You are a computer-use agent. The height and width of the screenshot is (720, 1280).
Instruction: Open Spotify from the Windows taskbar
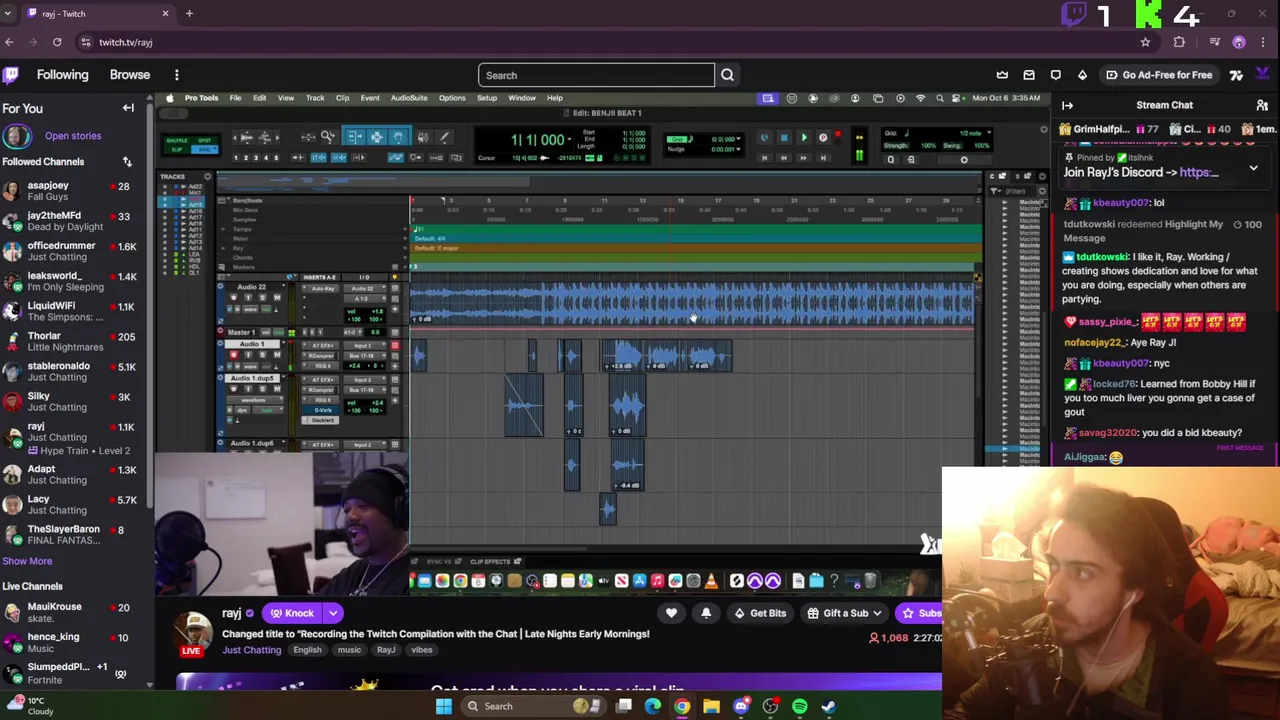799,706
